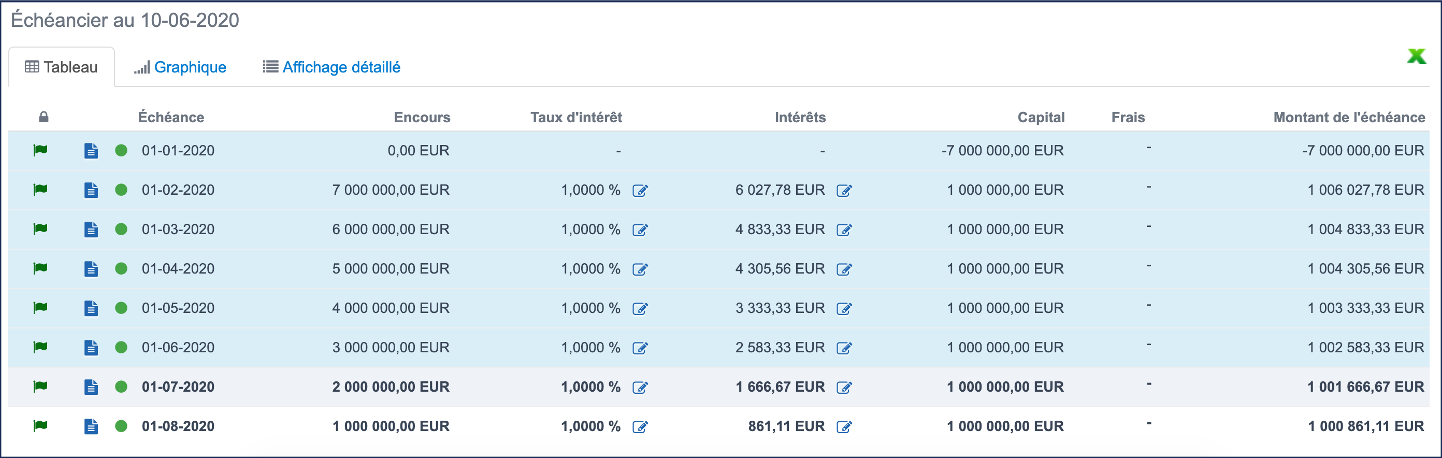This screenshot has height=458, width=1442.
Task: Click green status dot for 01-02-2020
Action: click(x=121, y=190)
